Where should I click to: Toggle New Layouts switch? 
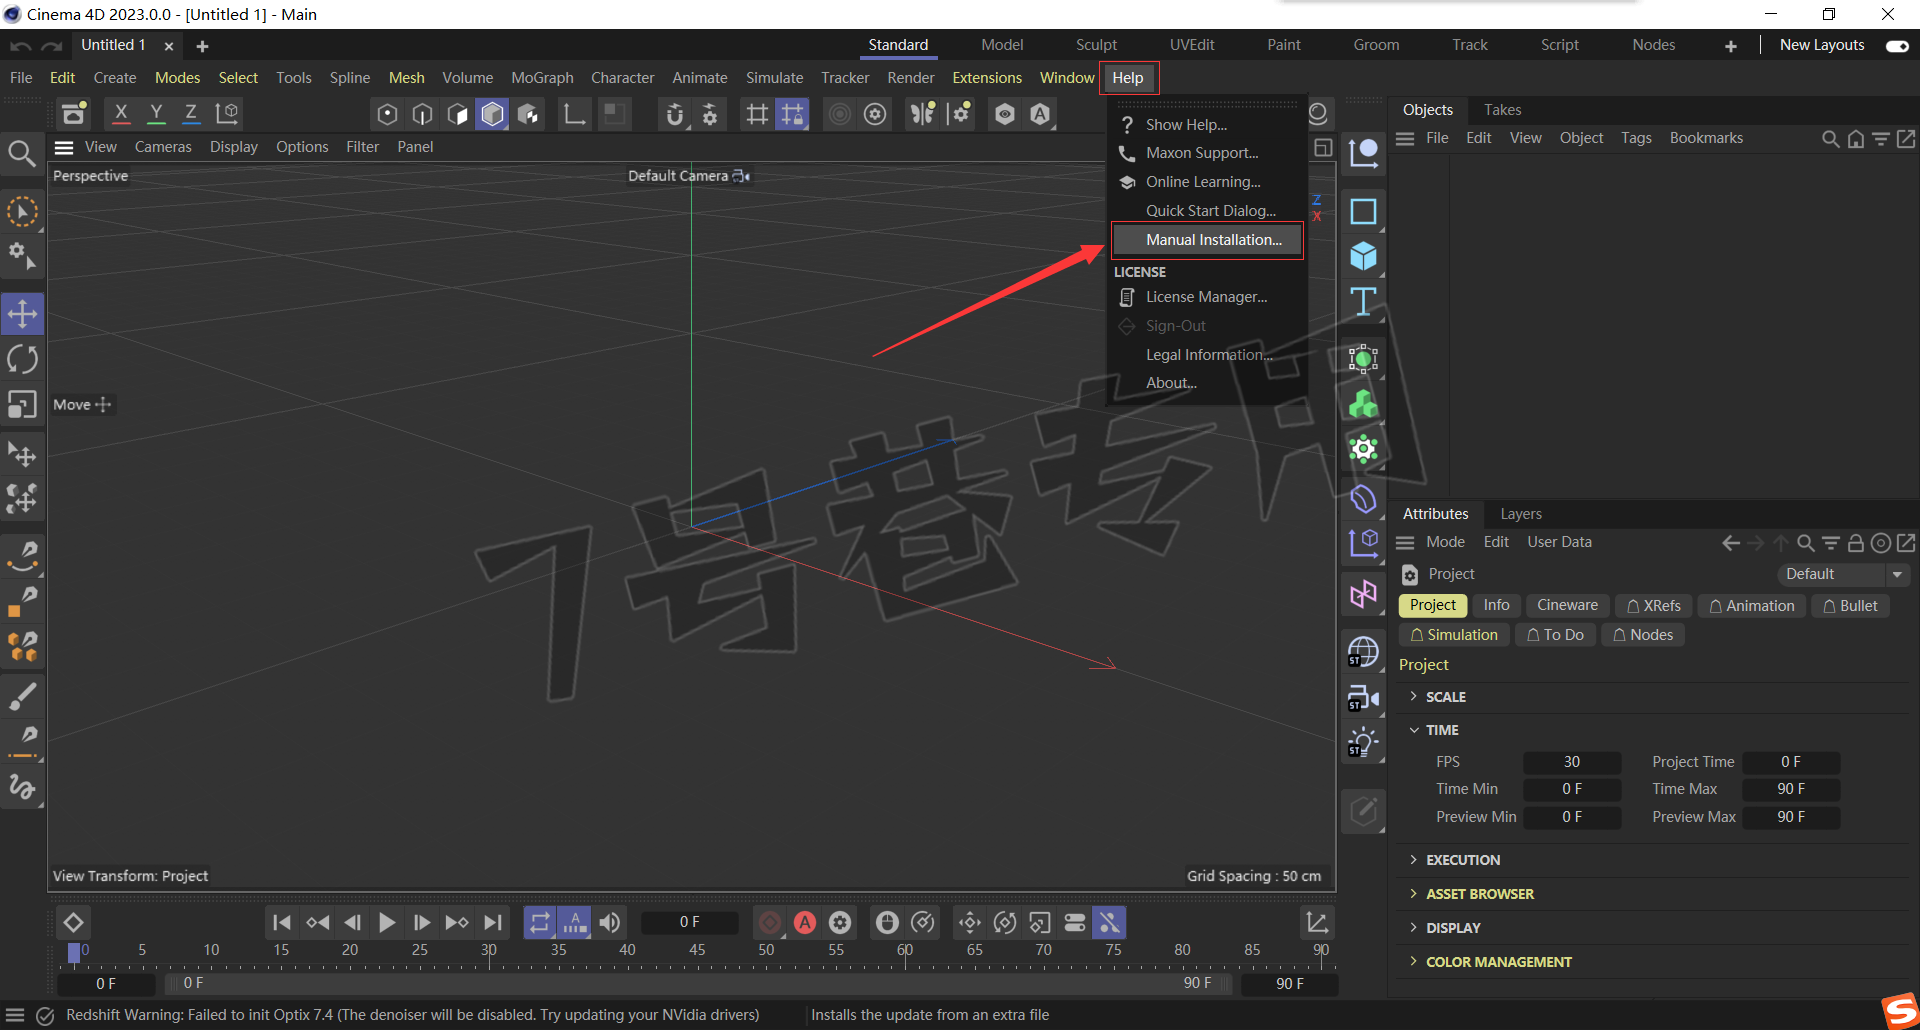1897,46
